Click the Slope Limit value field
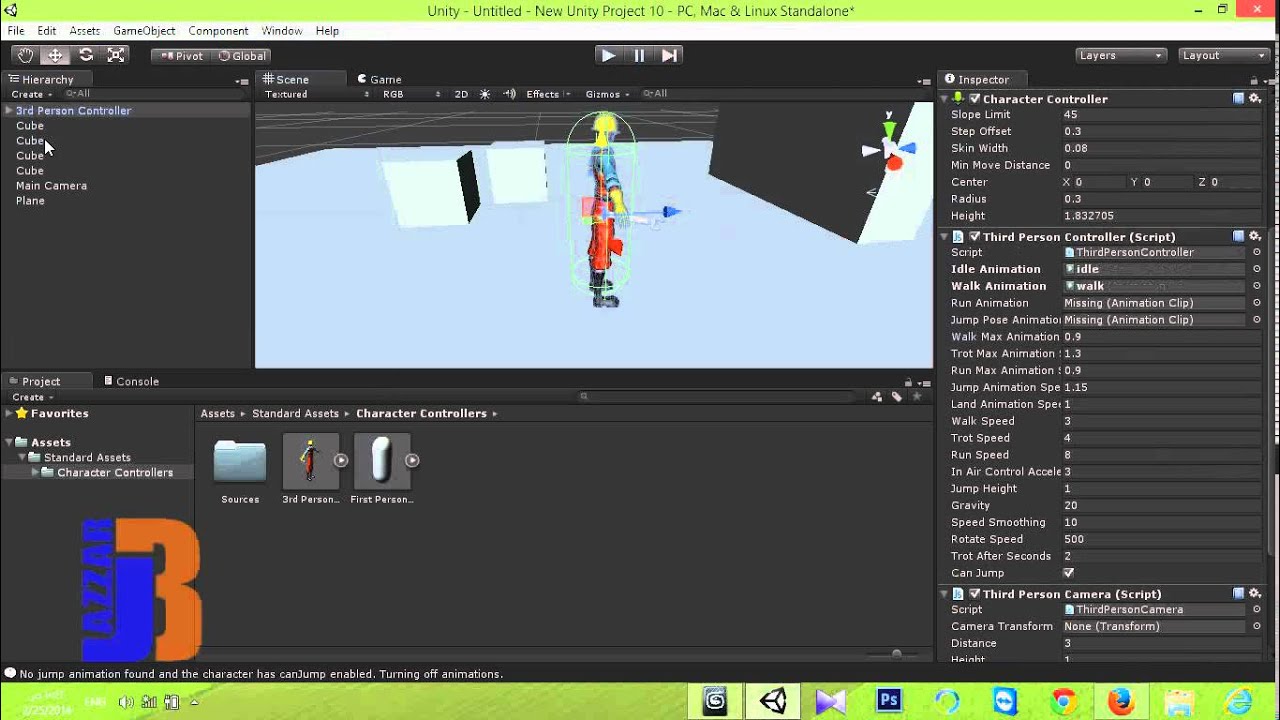The height and width of the screenshot is (720, 1280). [1160, 115]
